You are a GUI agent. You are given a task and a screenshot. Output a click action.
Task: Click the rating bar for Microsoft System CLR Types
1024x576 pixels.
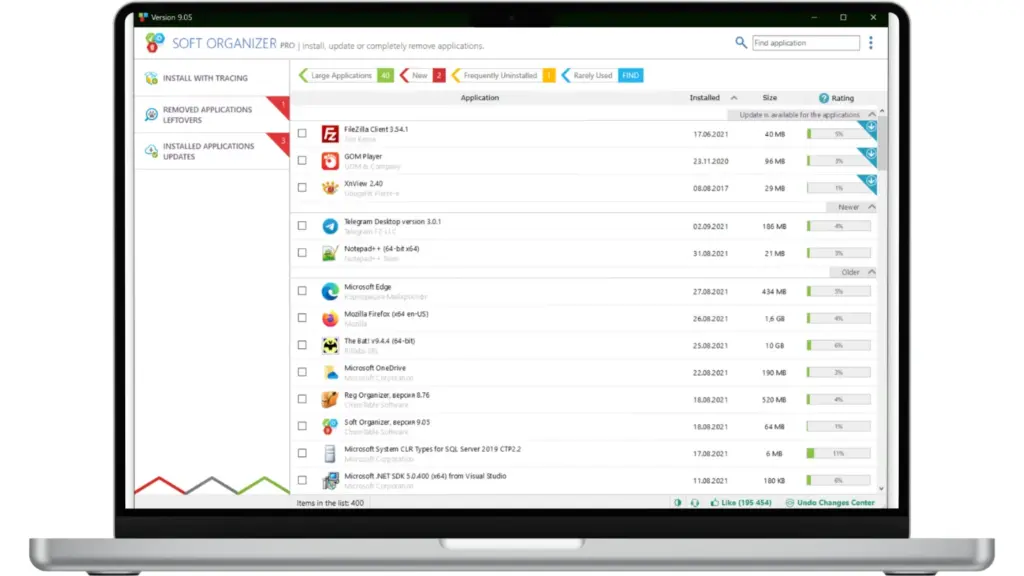click(838, 453)
